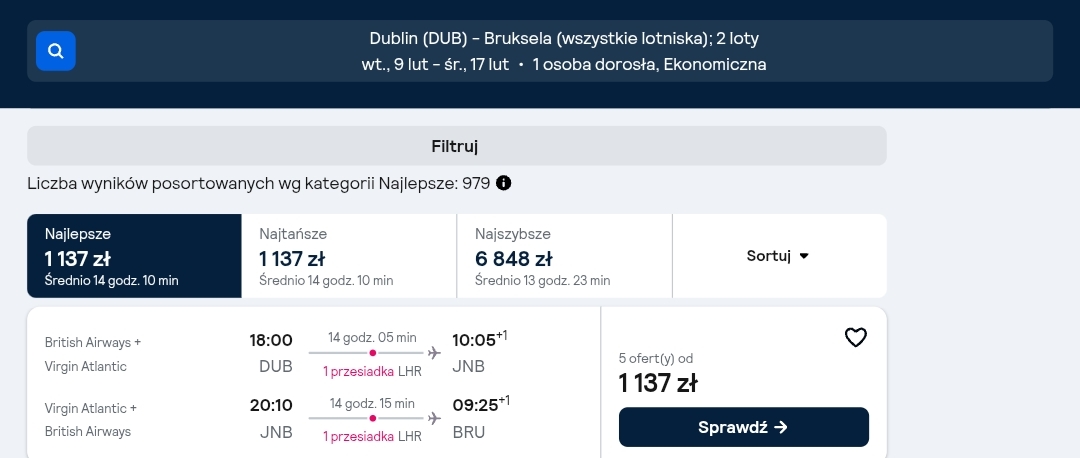
Task: Click the travel dates wt., 9 lut – śr., 17 lut
Action: point(435,65)
